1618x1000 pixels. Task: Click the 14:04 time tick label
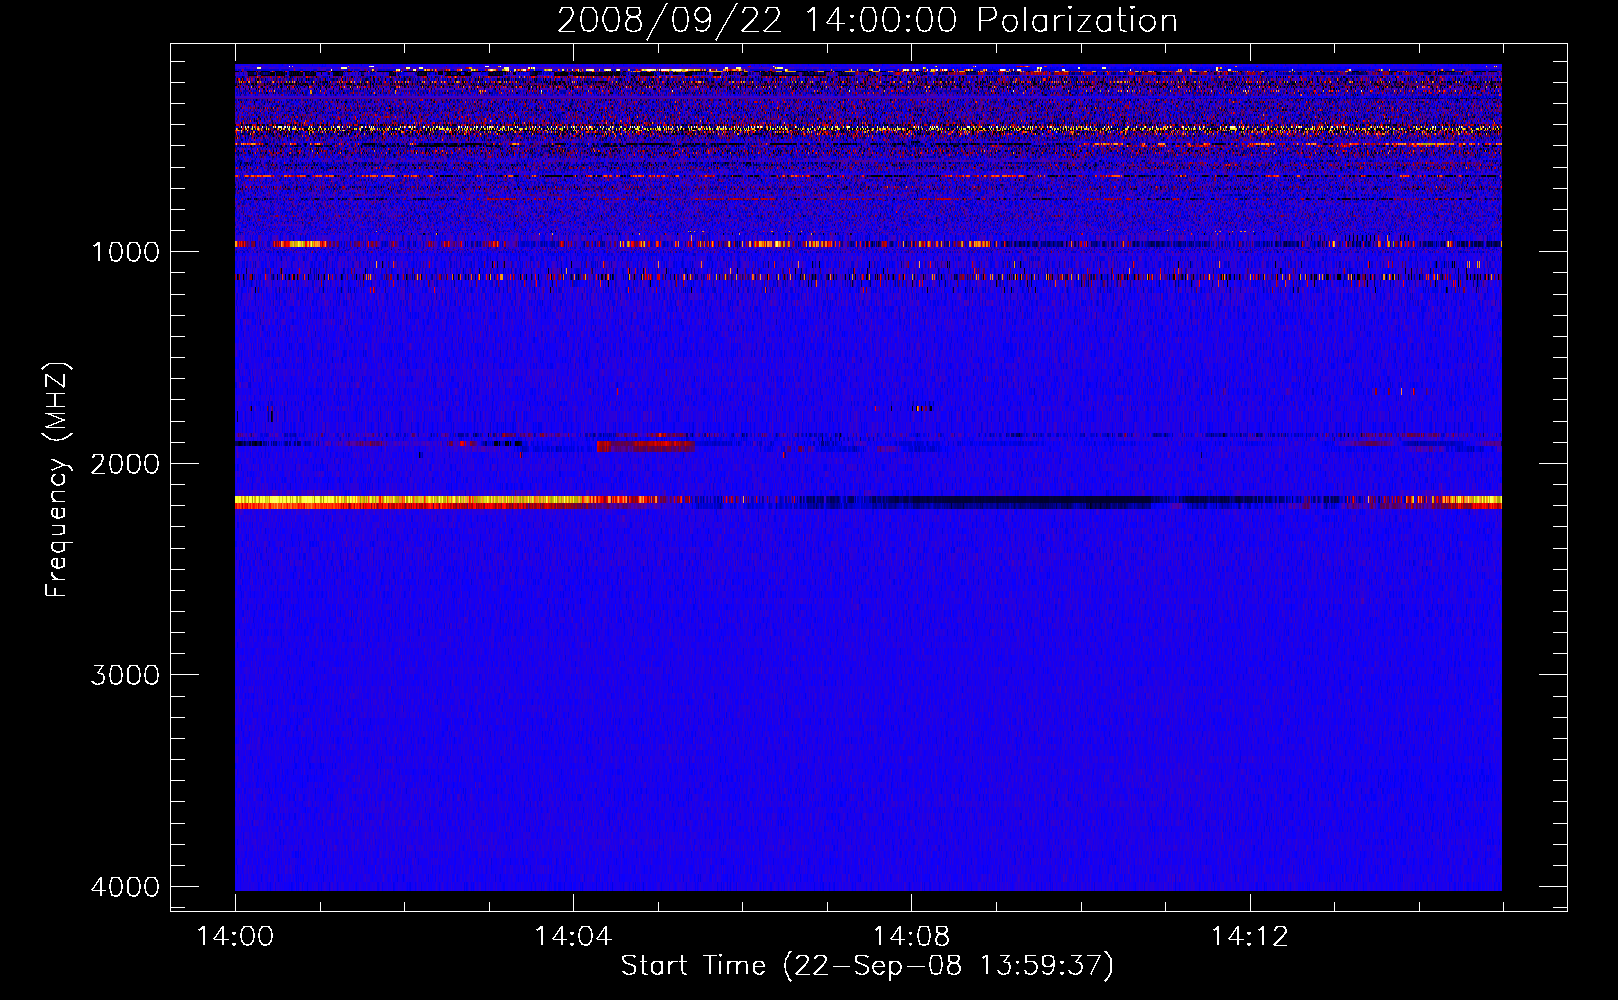tap(573, 937)
